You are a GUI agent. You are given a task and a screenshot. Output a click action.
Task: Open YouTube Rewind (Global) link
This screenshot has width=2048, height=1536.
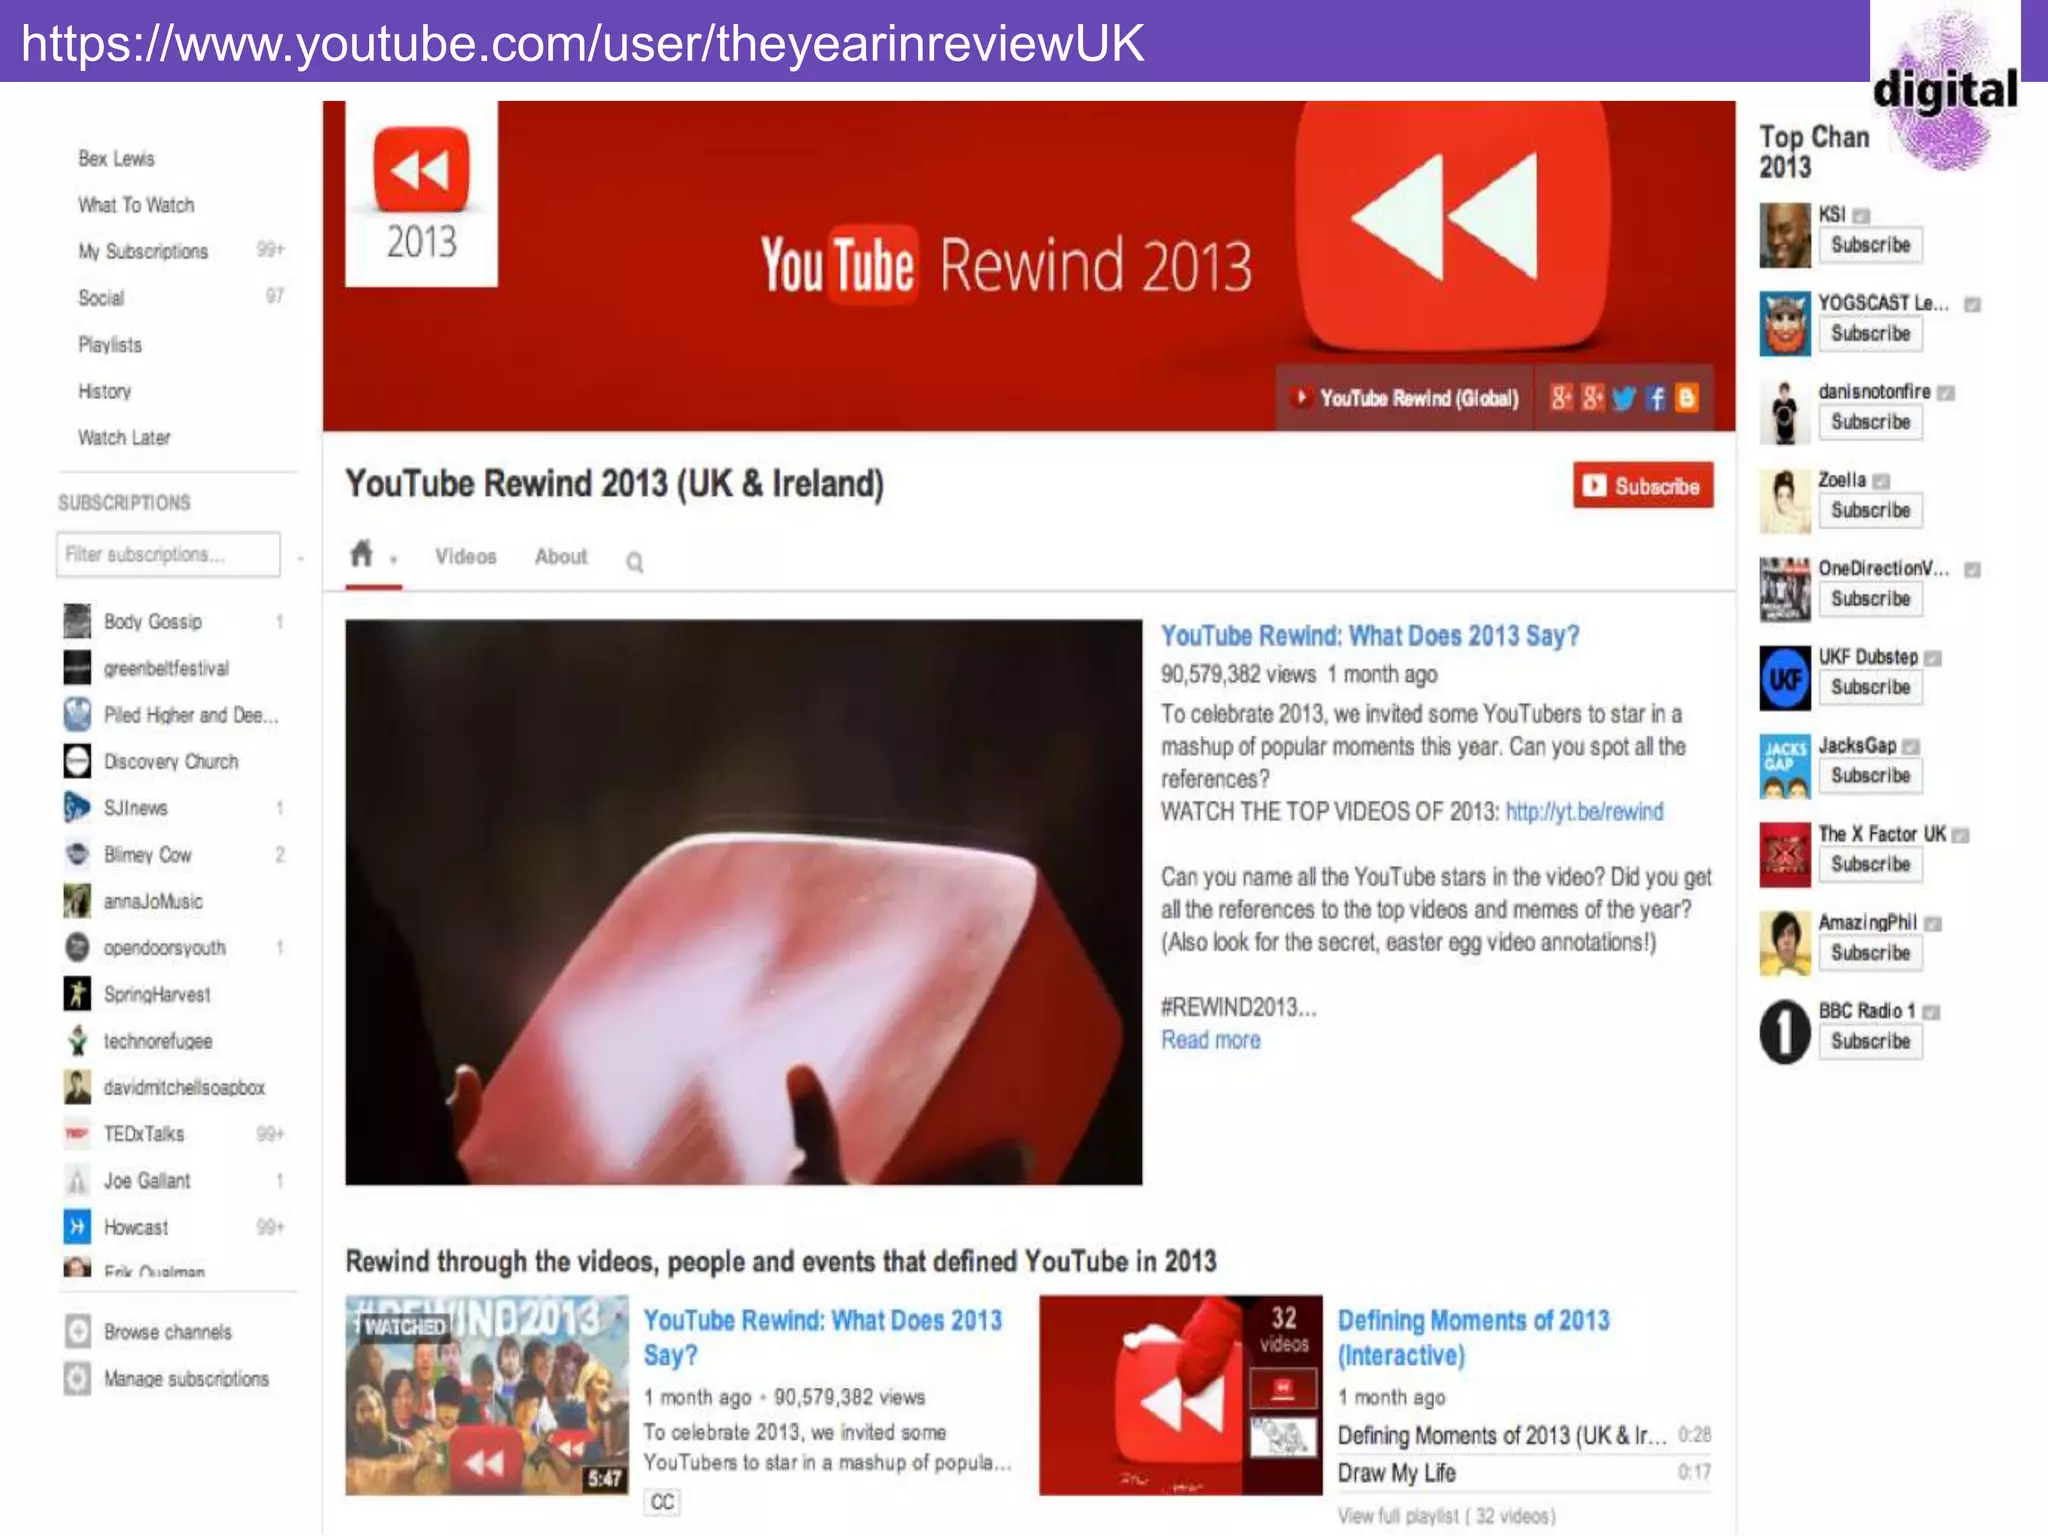[x=1406, y=398]
